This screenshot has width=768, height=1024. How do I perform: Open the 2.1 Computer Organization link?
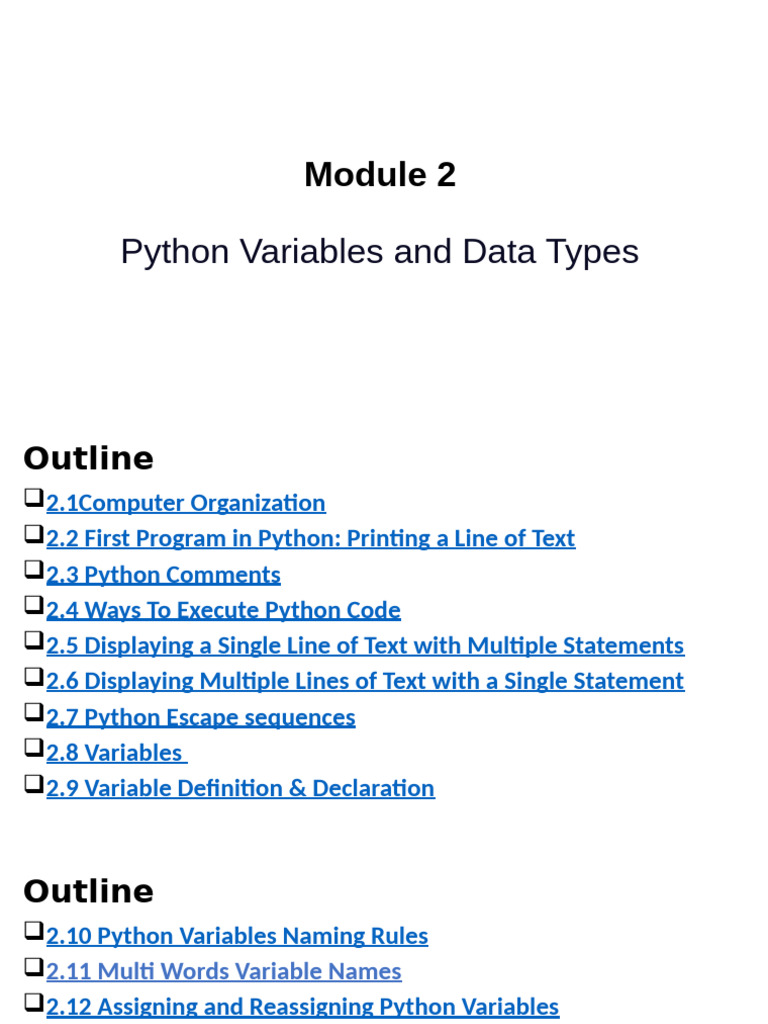(186, 503)
